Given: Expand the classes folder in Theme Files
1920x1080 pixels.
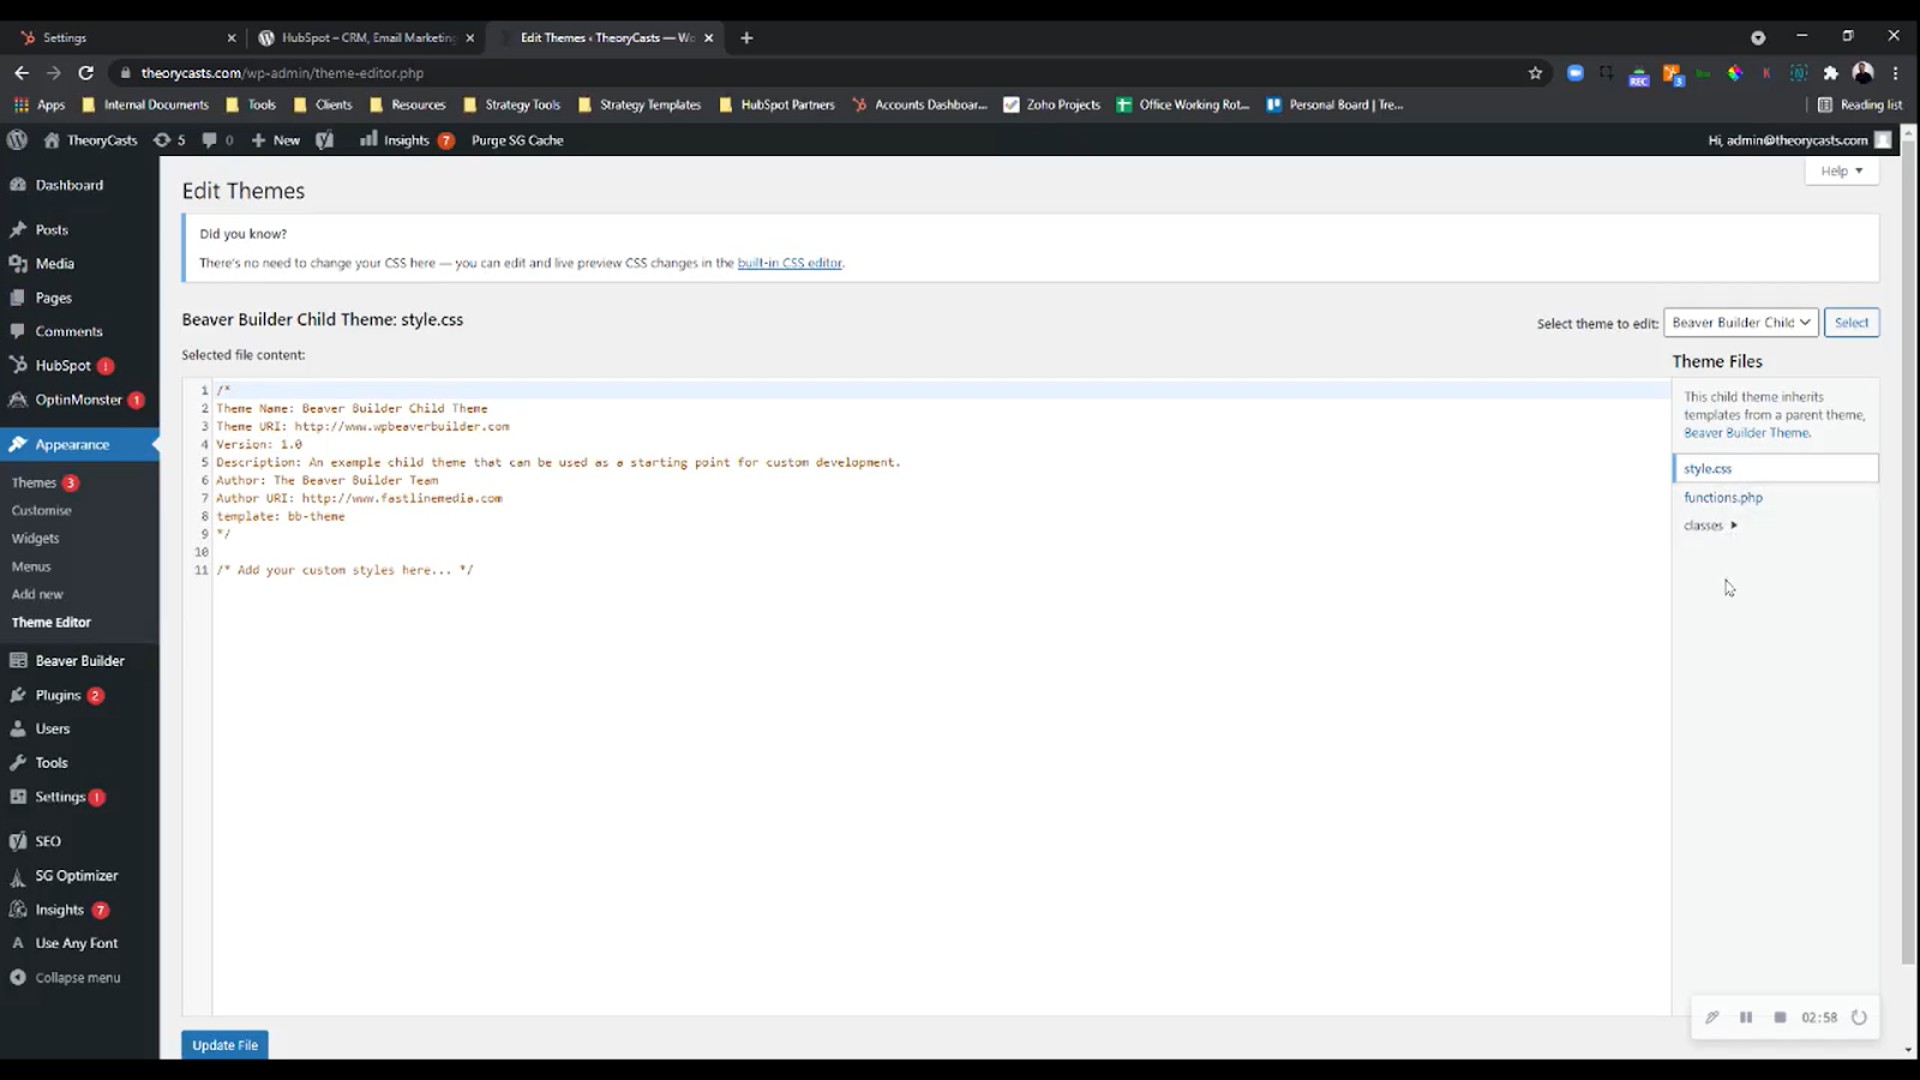Looking at the screenshot, I should (1710, 525).
